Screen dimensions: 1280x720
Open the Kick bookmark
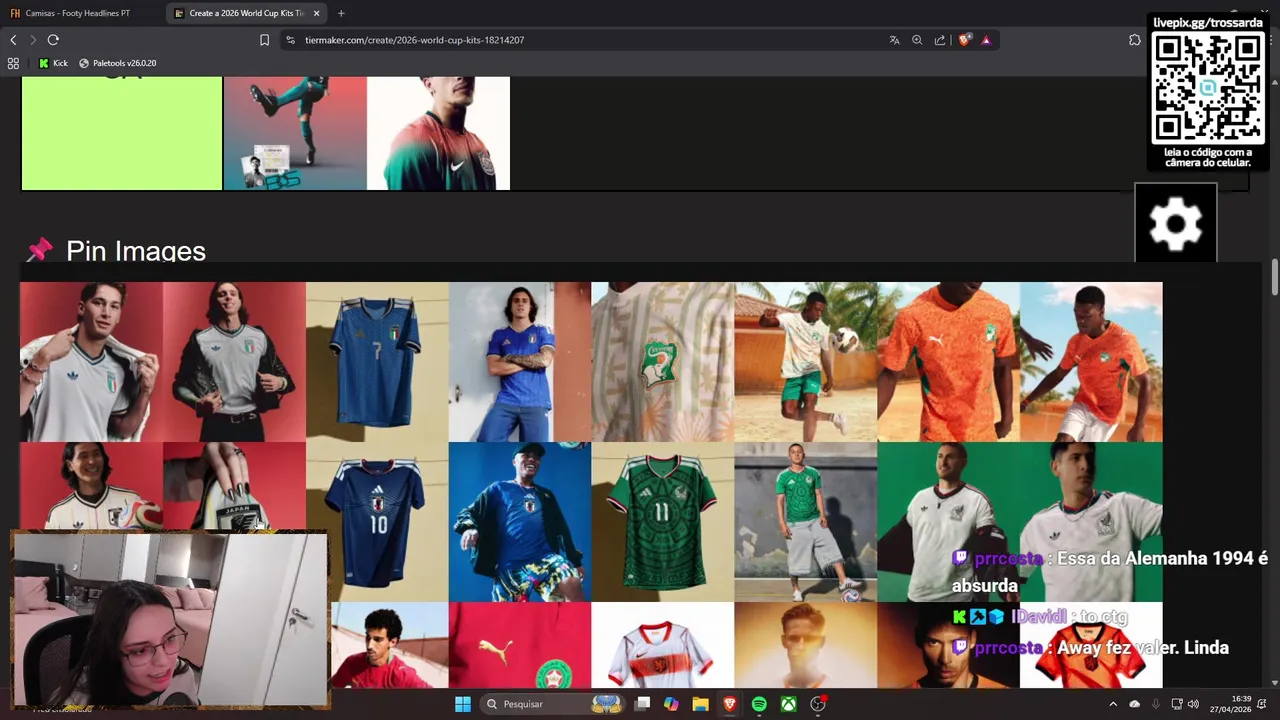(x=53, y=63)
